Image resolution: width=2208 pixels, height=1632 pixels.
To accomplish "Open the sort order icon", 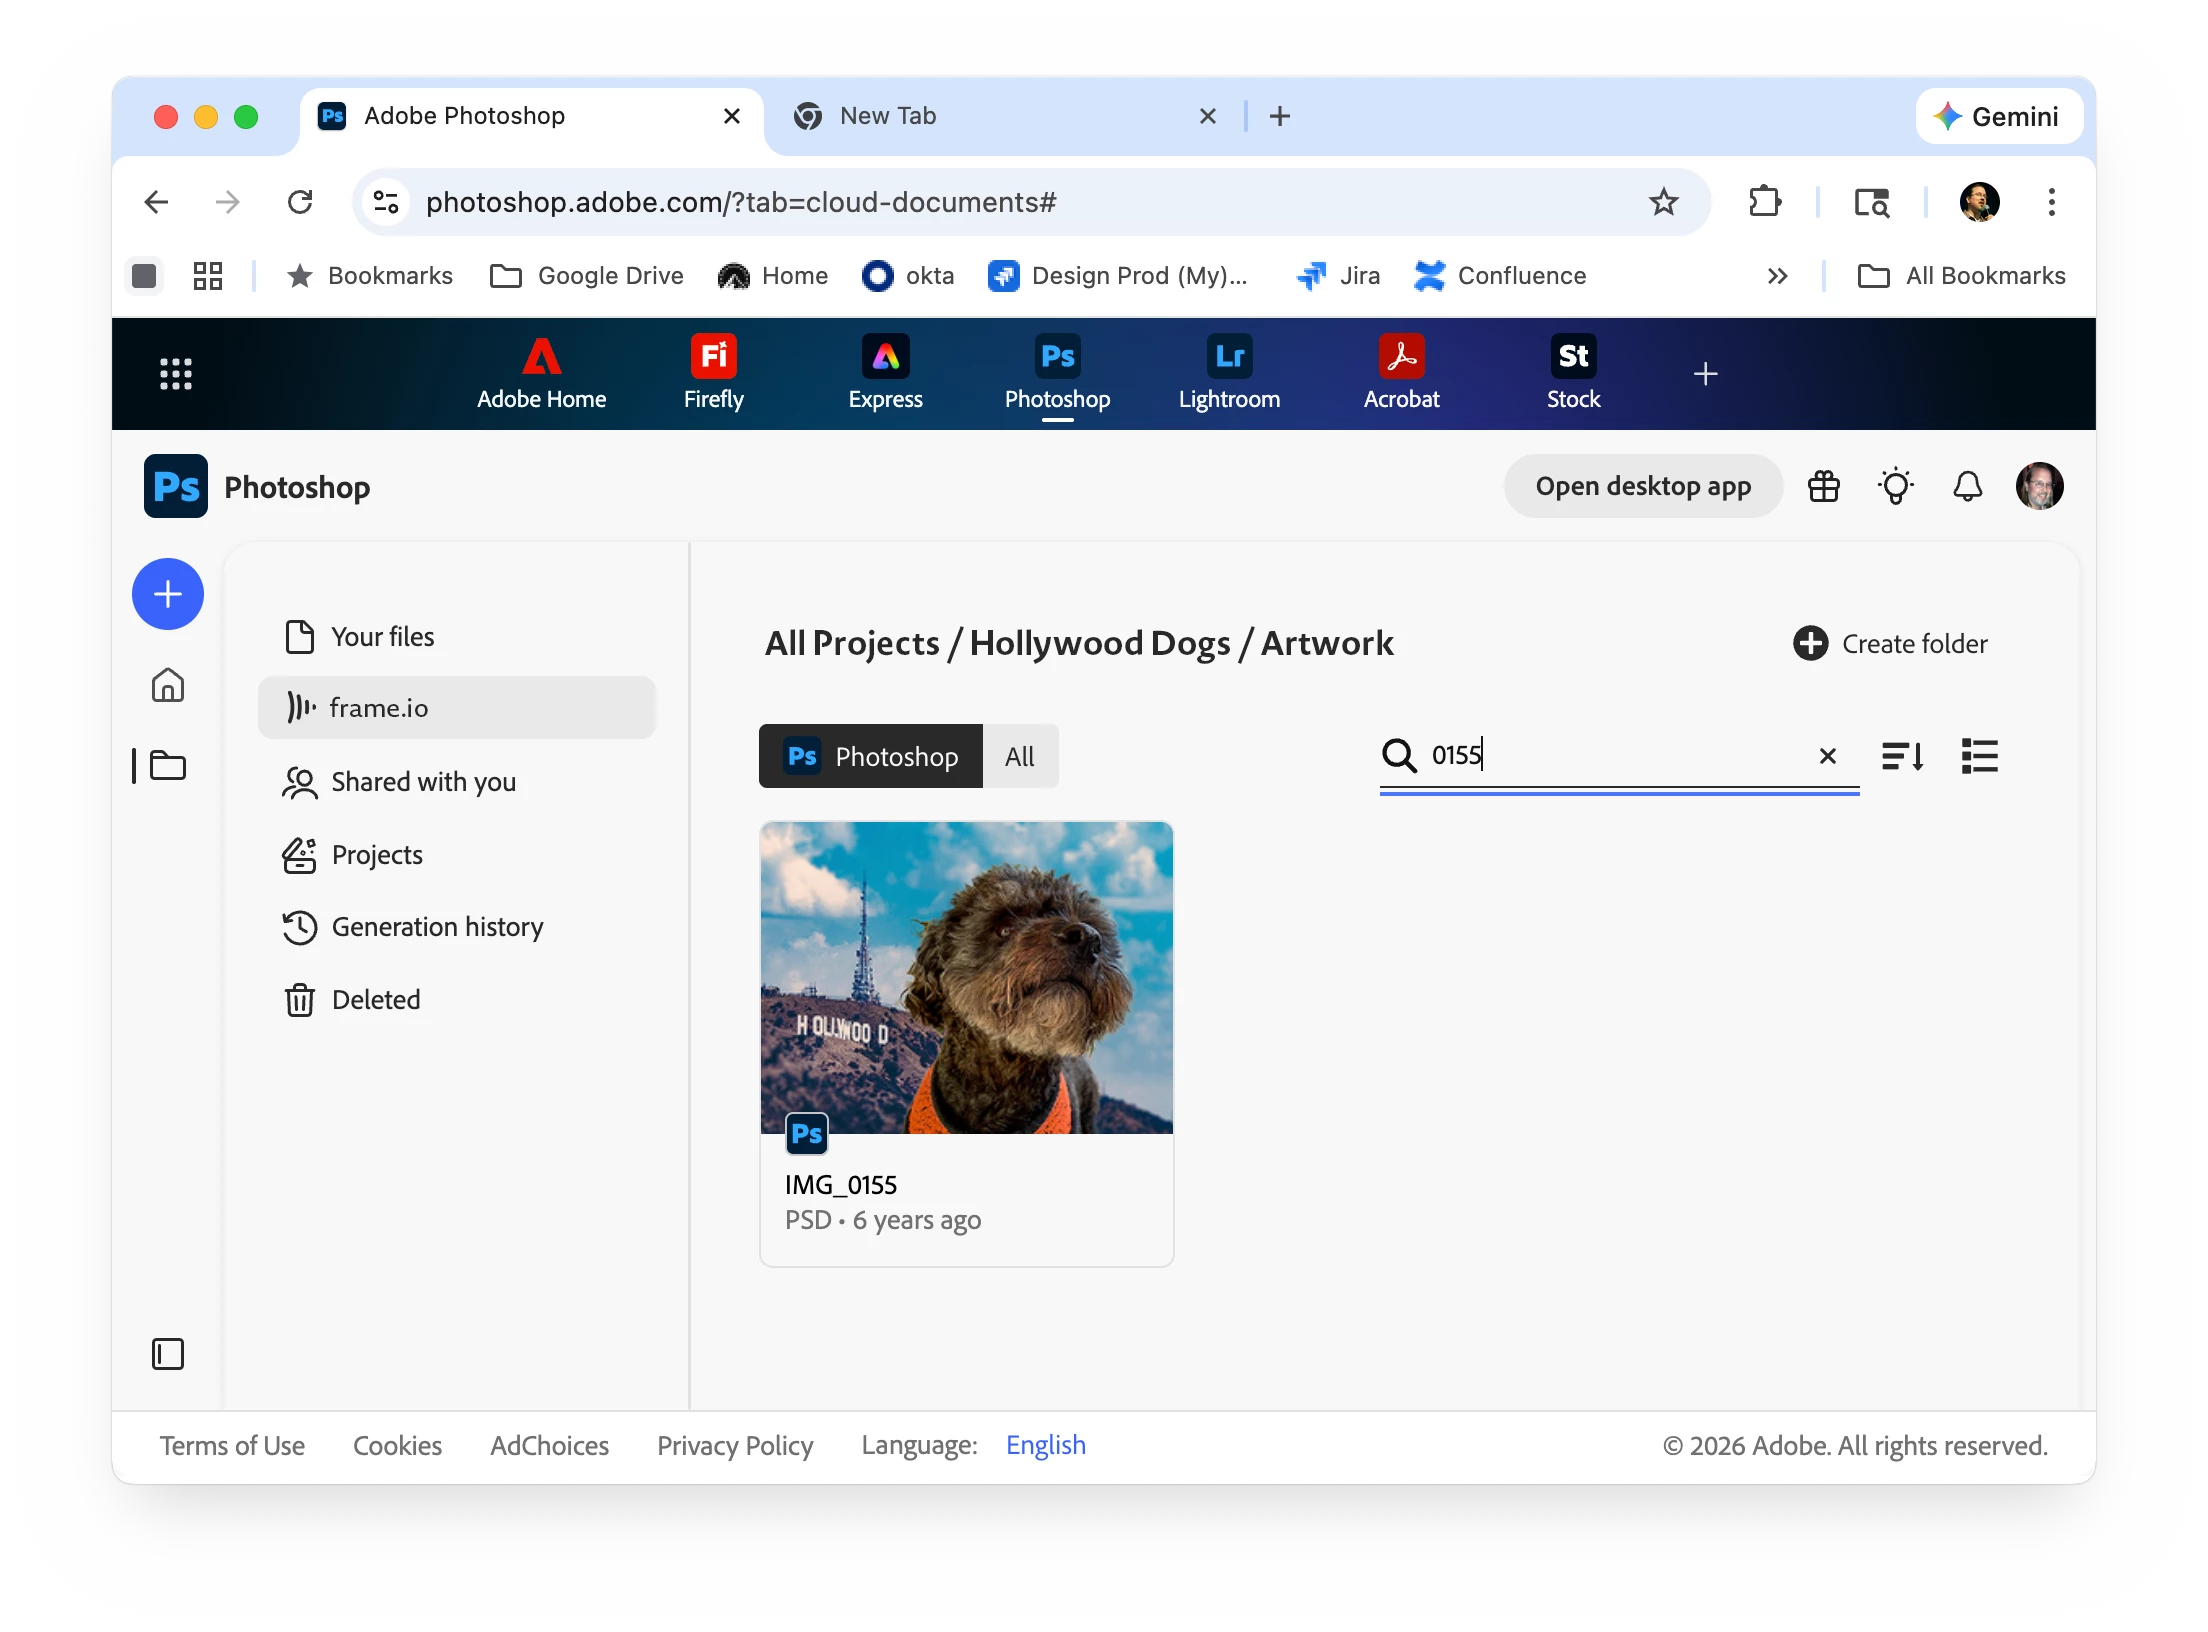I will click(x=1902, y=756).
